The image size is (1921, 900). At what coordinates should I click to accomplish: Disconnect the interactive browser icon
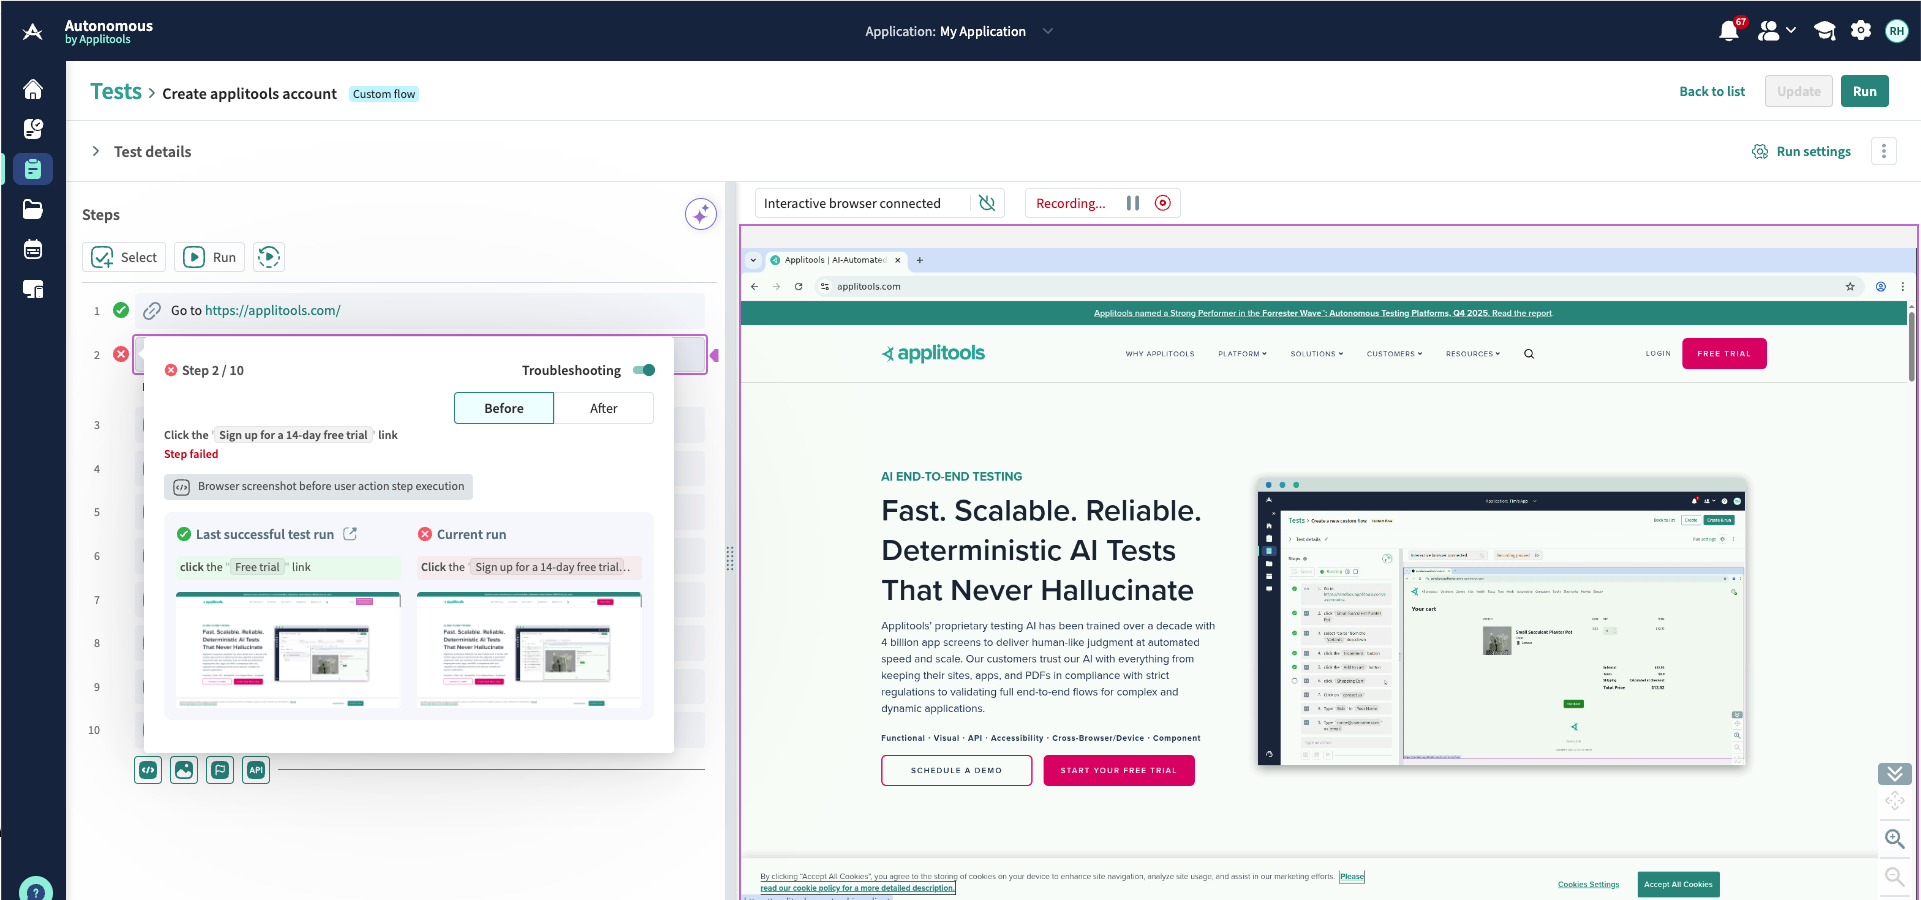click(x=987, y=203)
